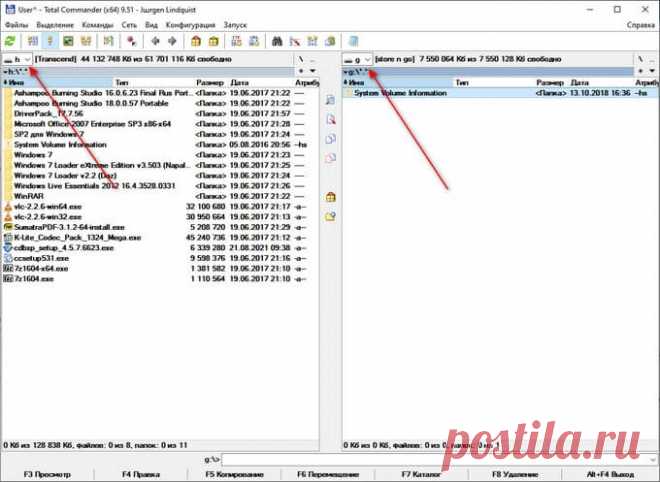This screenshot has width=660, height=482.
Task: Open the right panel drive dropdown showing g
Action: coord(357,59)
